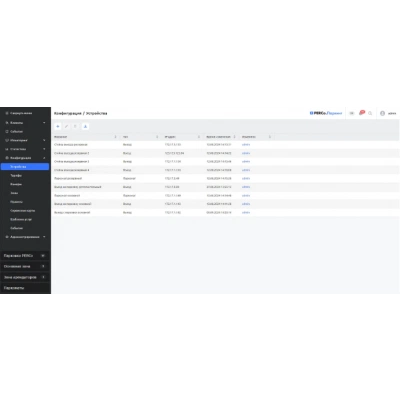Click the pencil edit icon in toolbar
The width and height of the screenshot is (400, 400).
(x=66, y=126)
